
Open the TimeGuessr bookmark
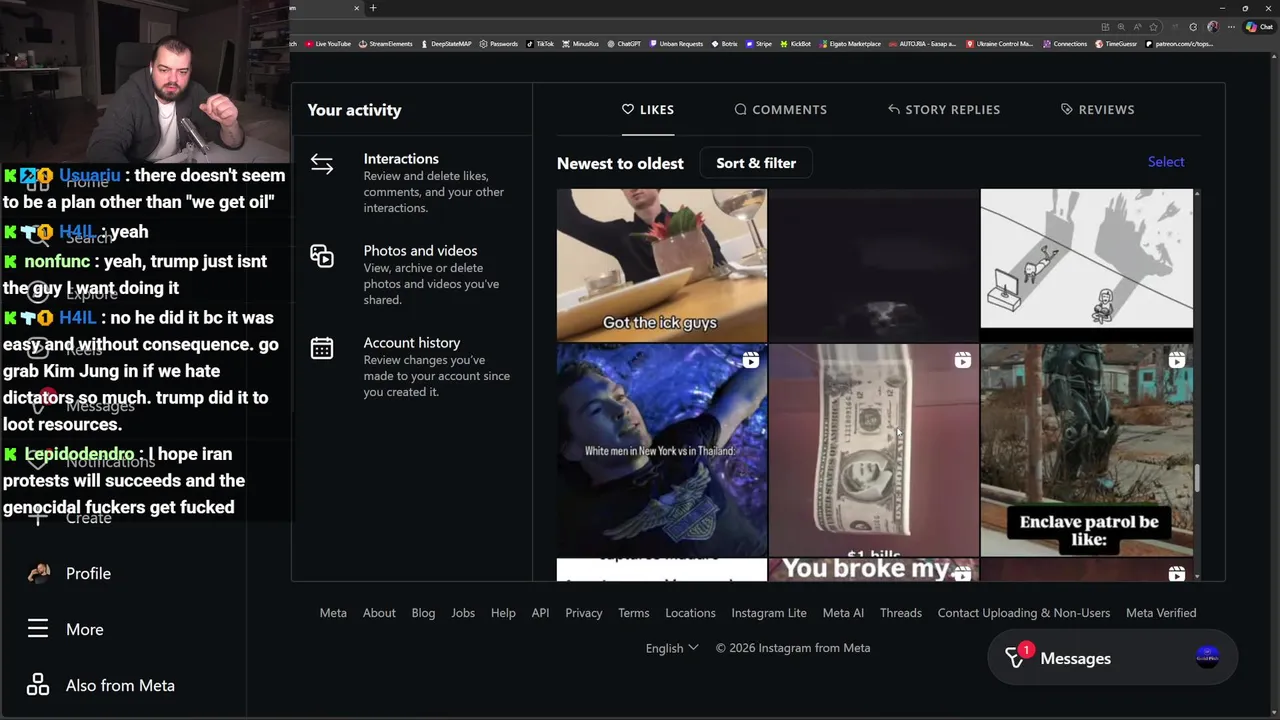(1116, 44)
